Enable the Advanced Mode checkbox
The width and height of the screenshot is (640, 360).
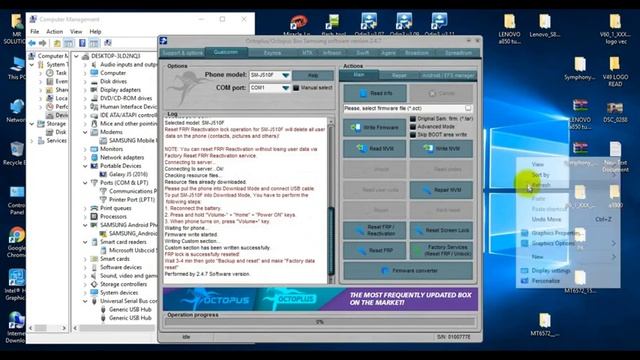coord(413,127)
